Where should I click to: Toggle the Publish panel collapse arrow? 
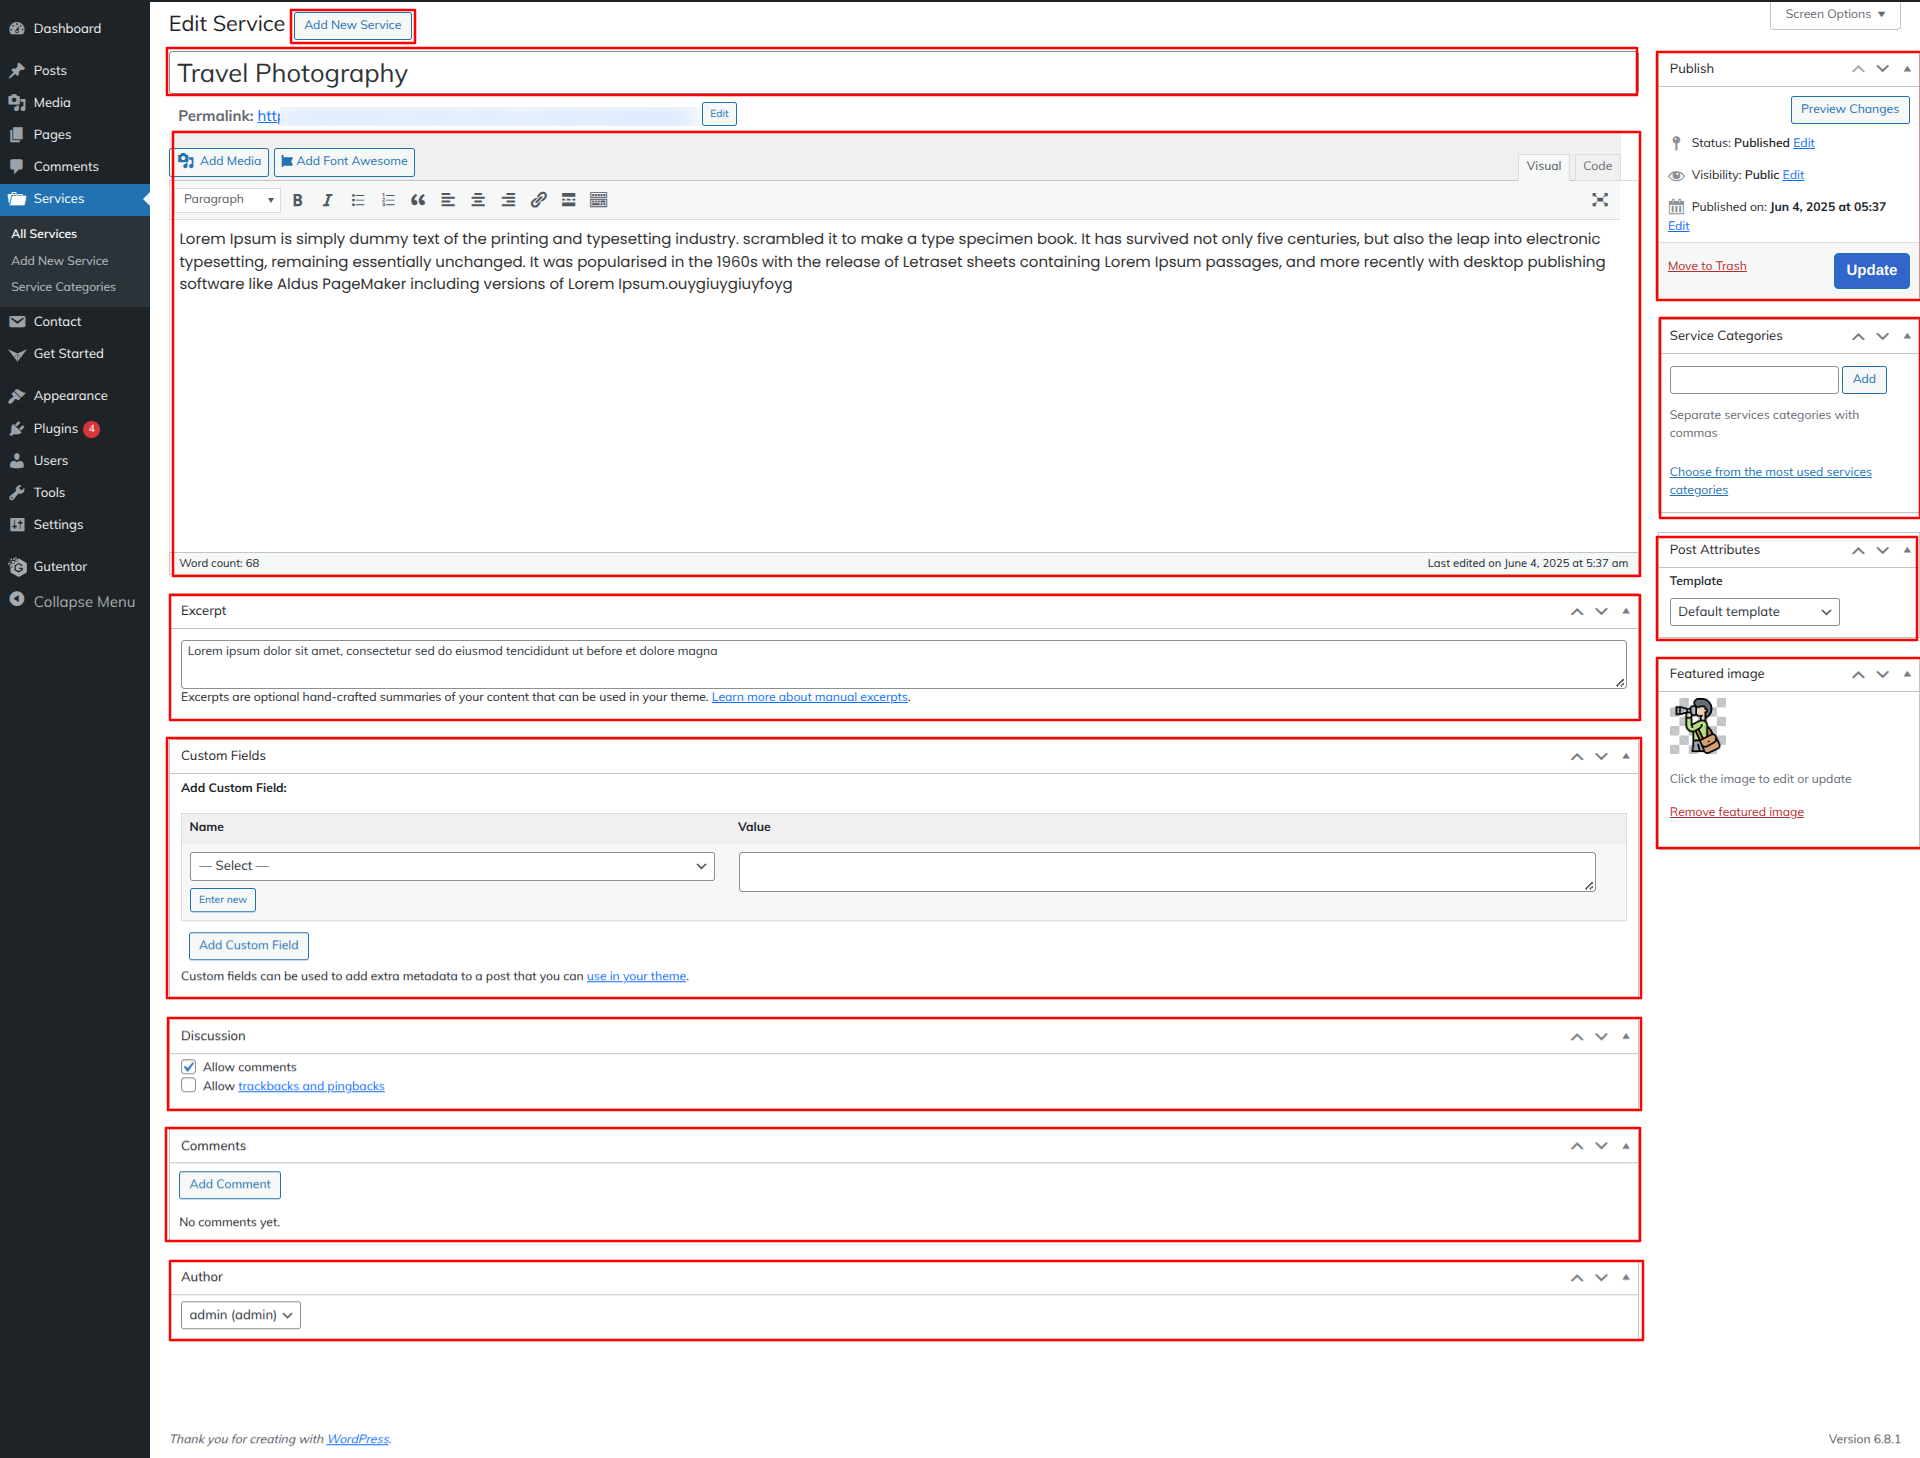(x=1907, y=69)
